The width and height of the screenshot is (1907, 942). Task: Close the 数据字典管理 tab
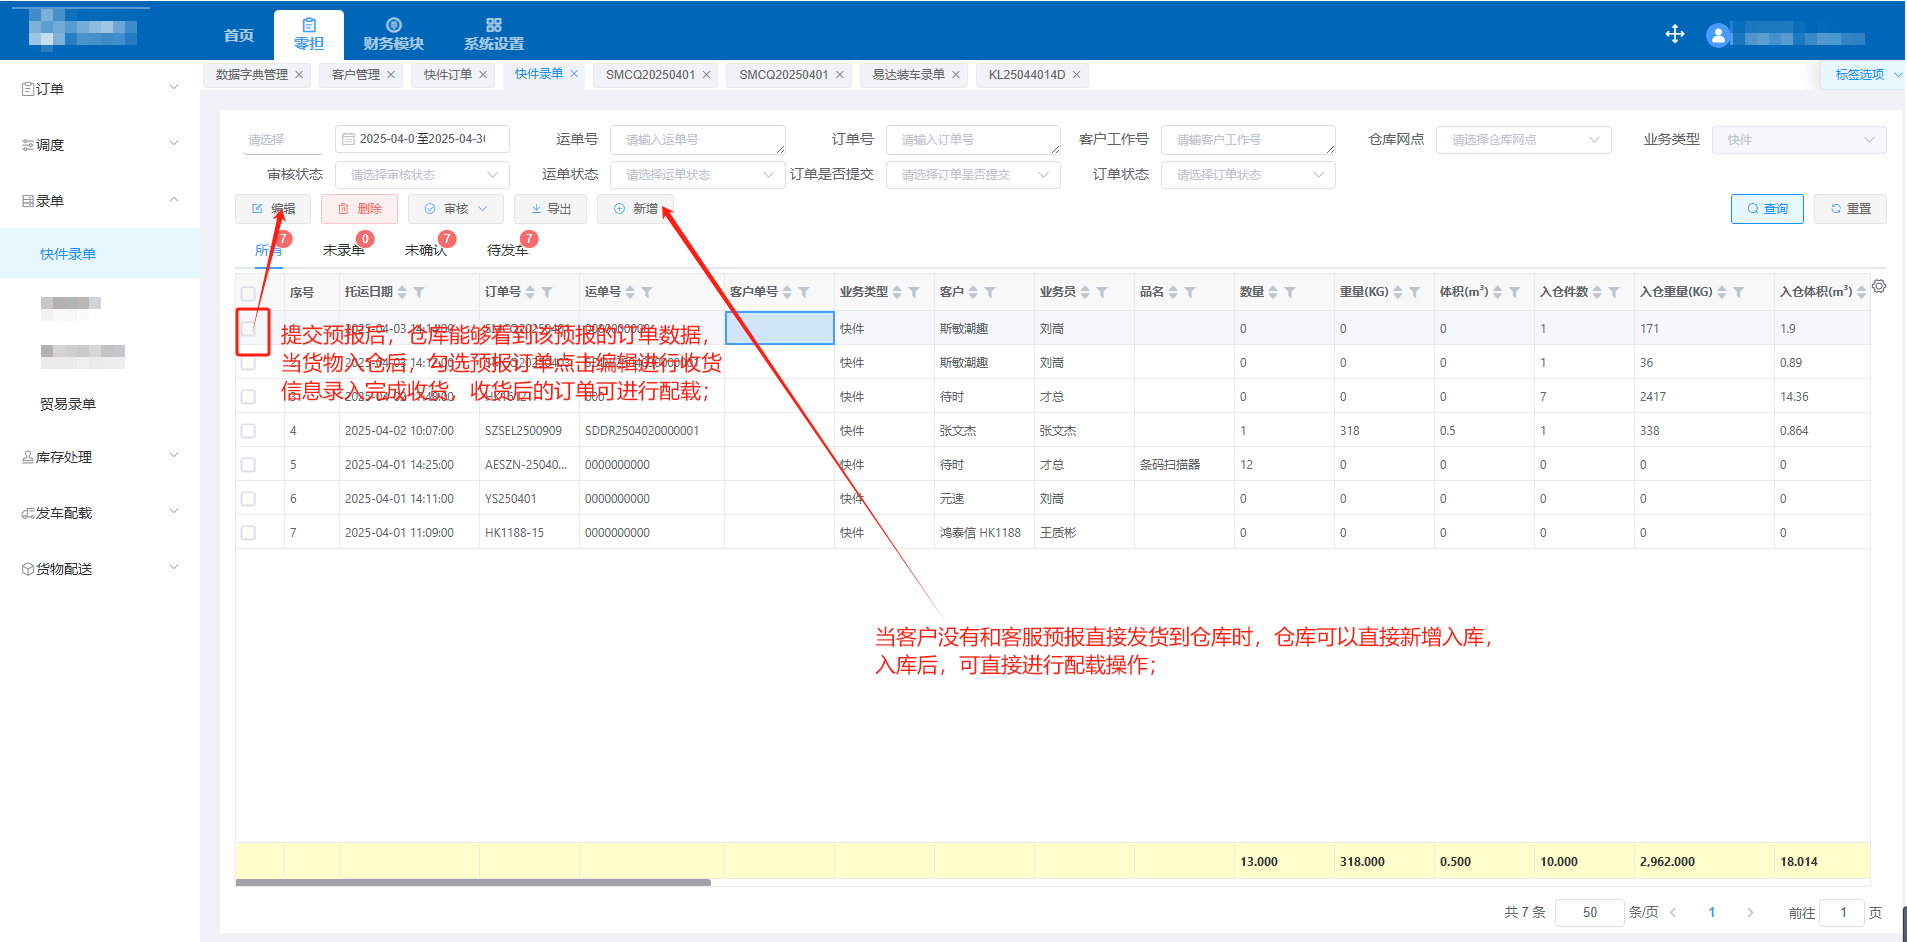coord(299,75)
